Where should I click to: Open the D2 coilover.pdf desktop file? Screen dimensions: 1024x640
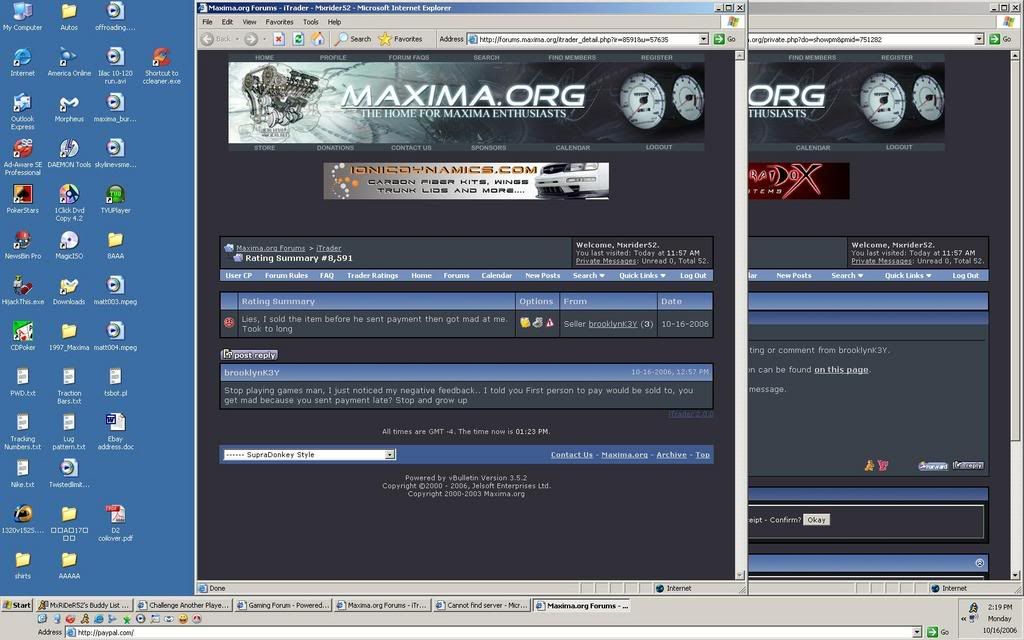[x=115, y=523]
